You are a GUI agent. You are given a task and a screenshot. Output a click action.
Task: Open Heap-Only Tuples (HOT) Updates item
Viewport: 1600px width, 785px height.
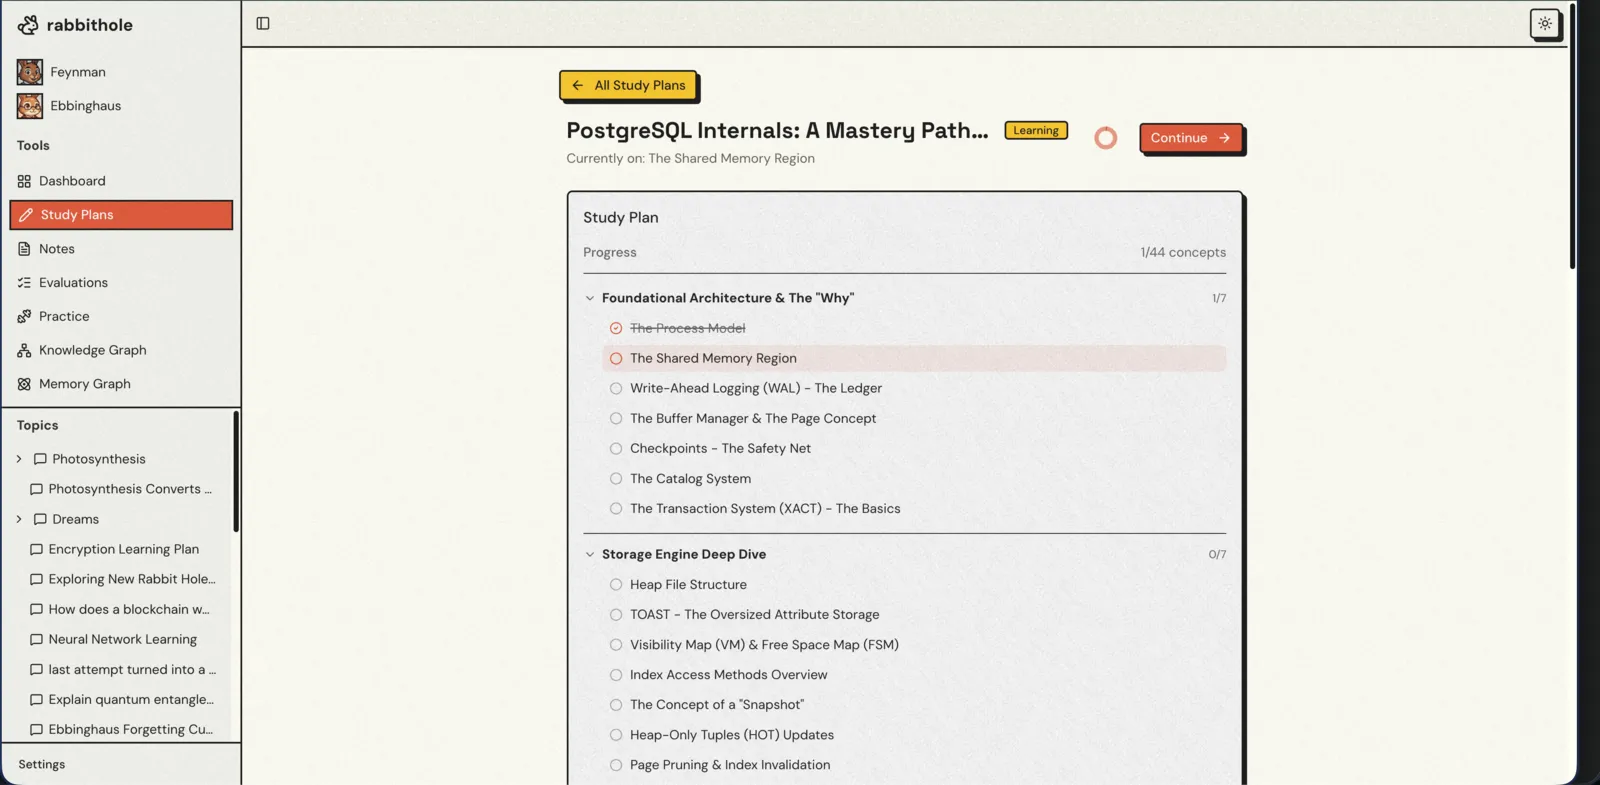click(x=732, y=735)
